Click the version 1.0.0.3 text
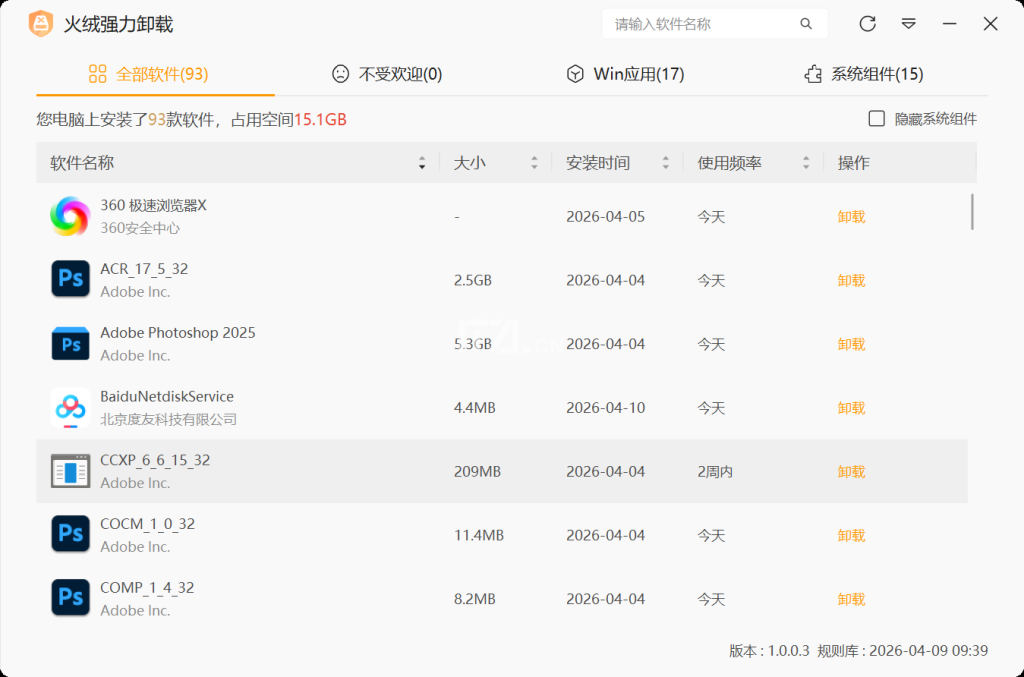1024x677 pixels. click(x=769, y=651)
